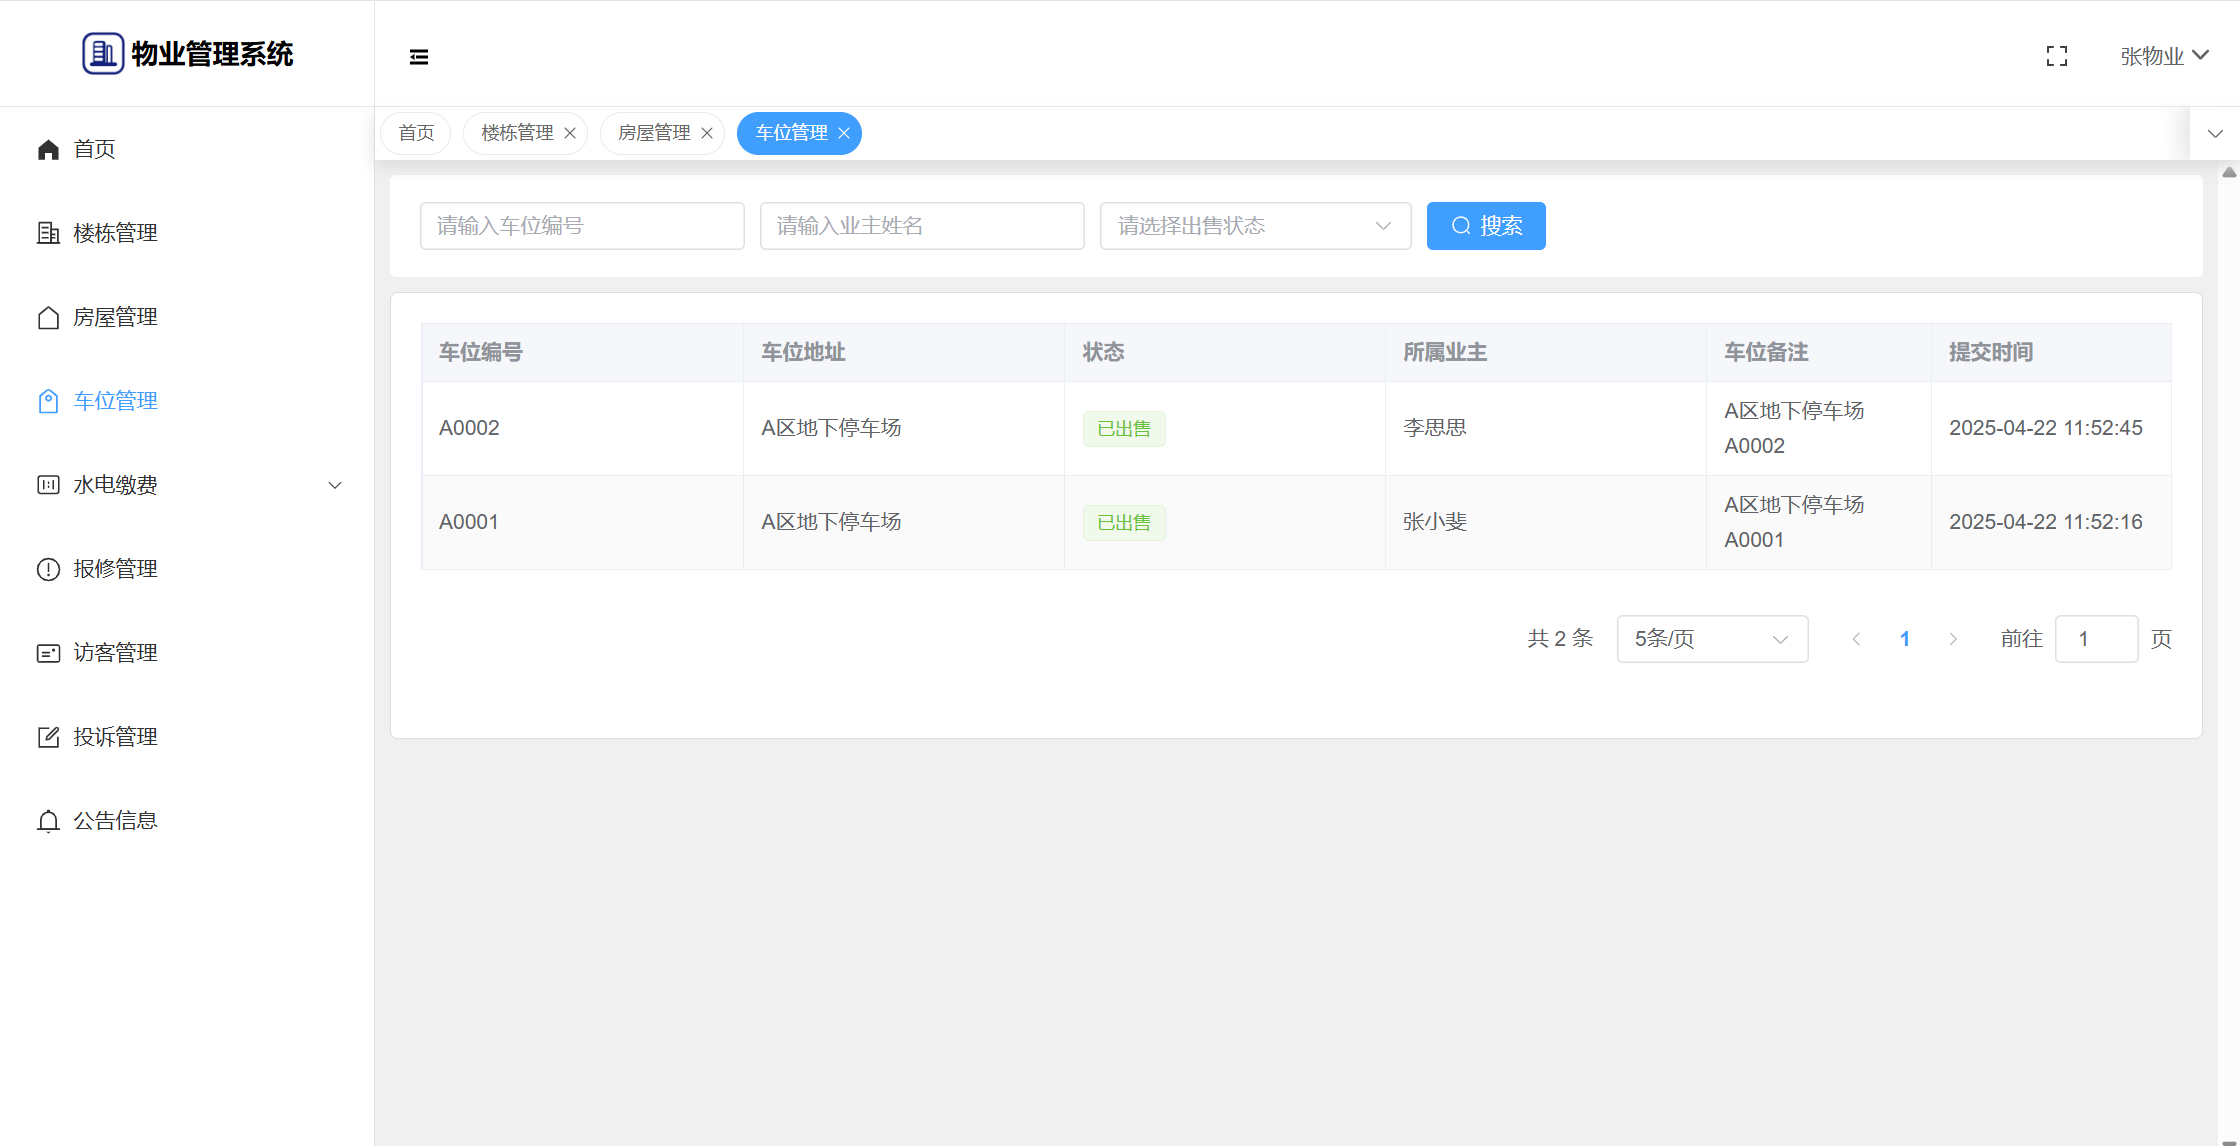Select 车位管理 in the sidebar

pos(115,401)
